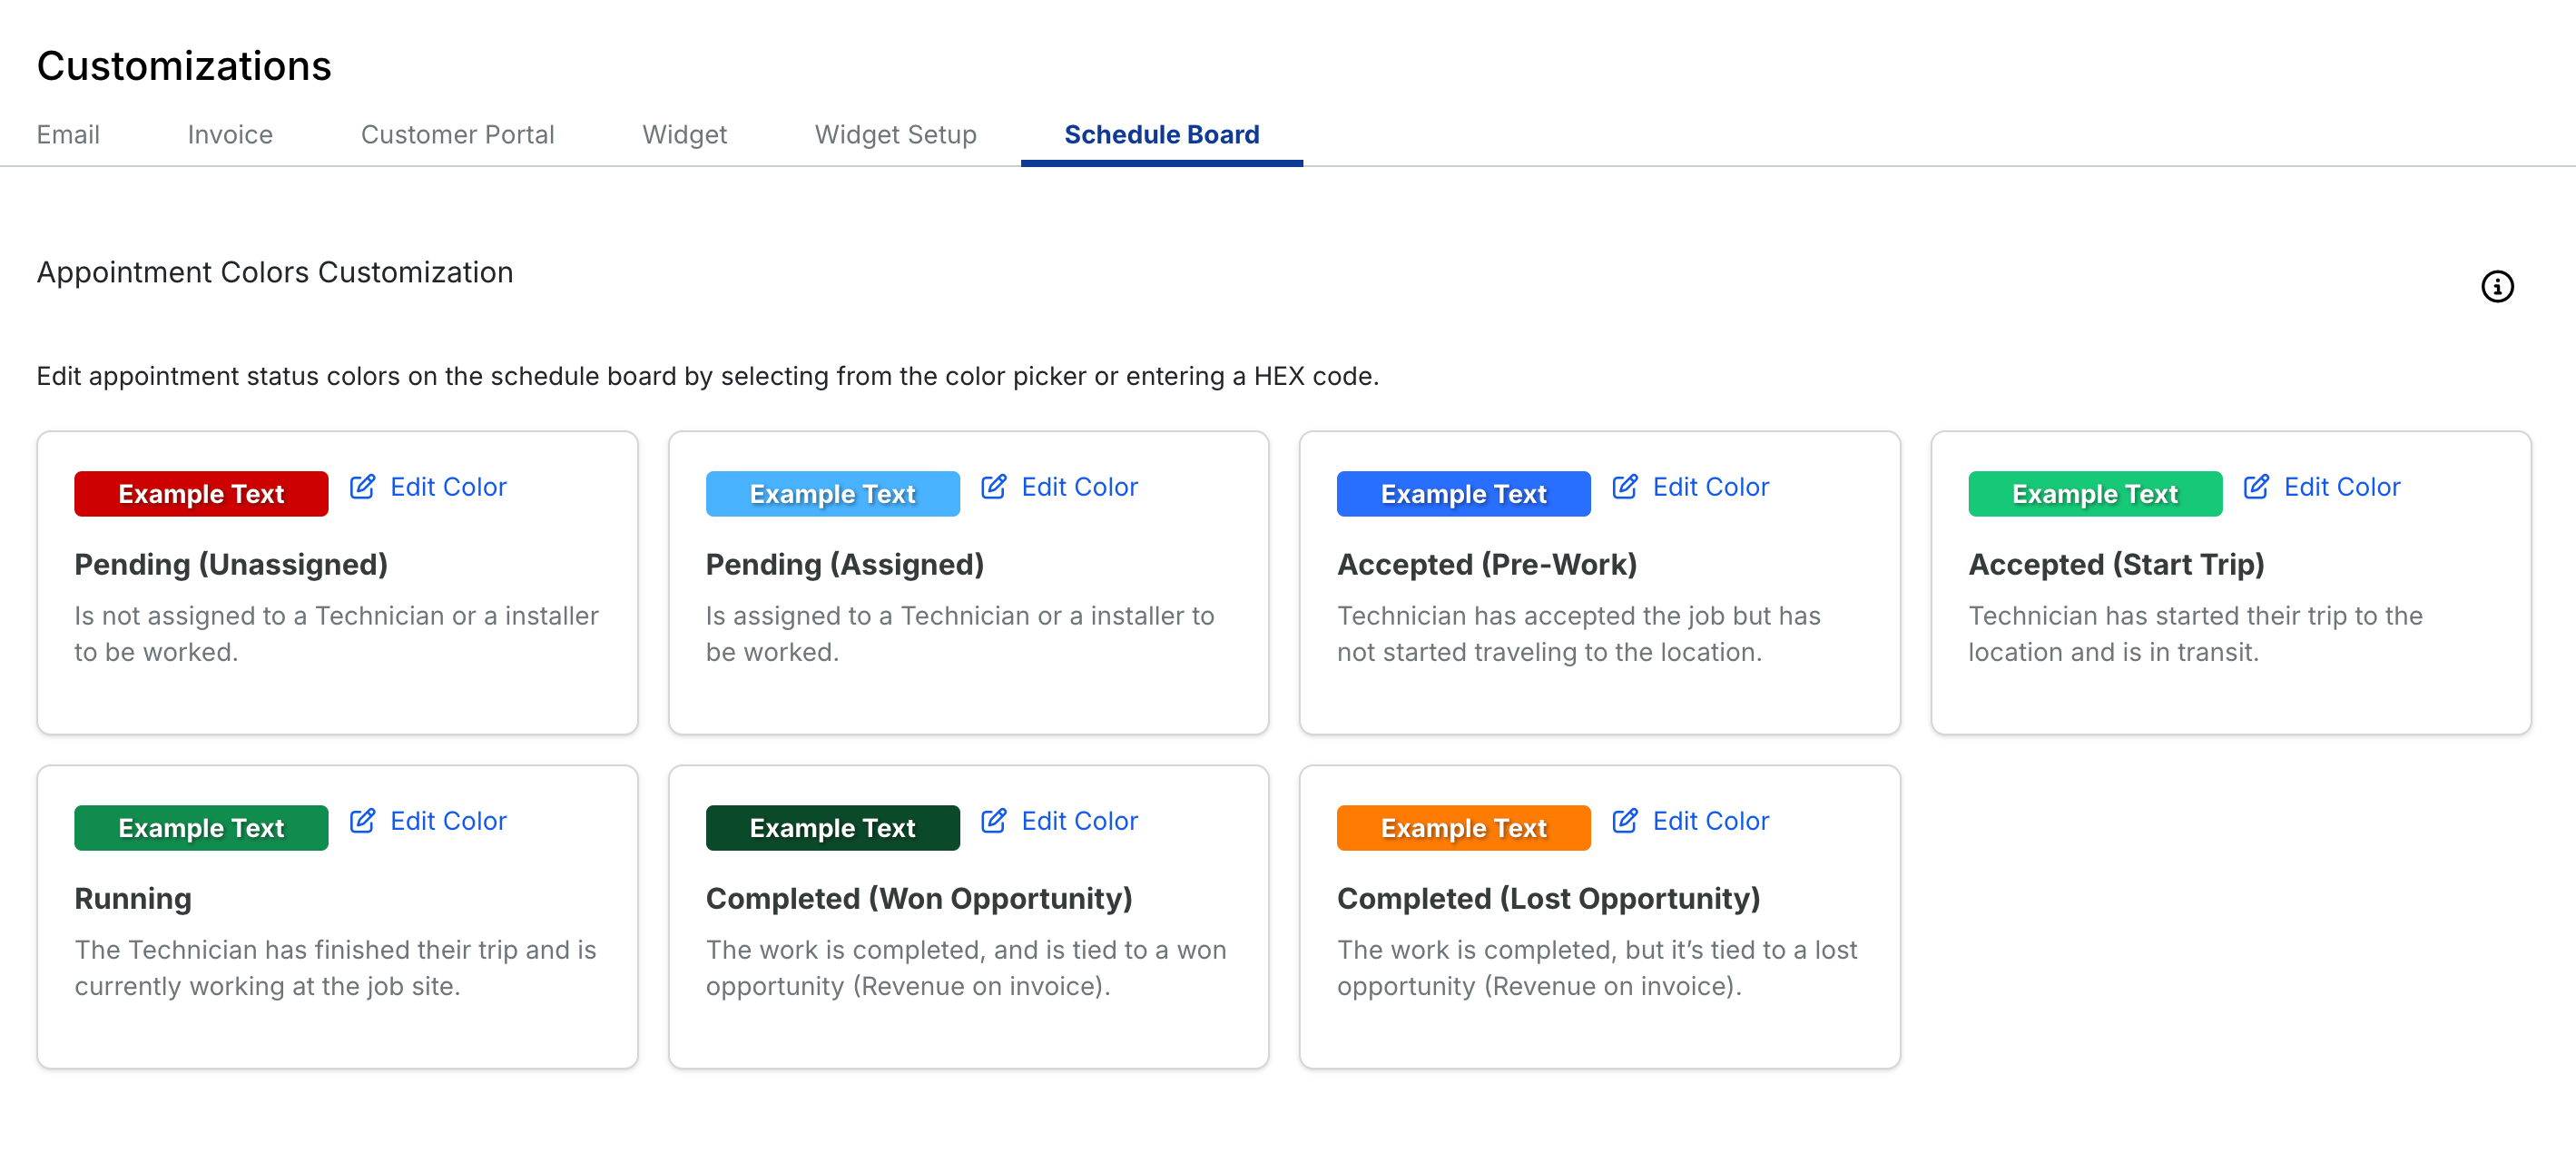
Task: Edit Color for Completed (Won Opportunity)
Action: click(1079, 821)
